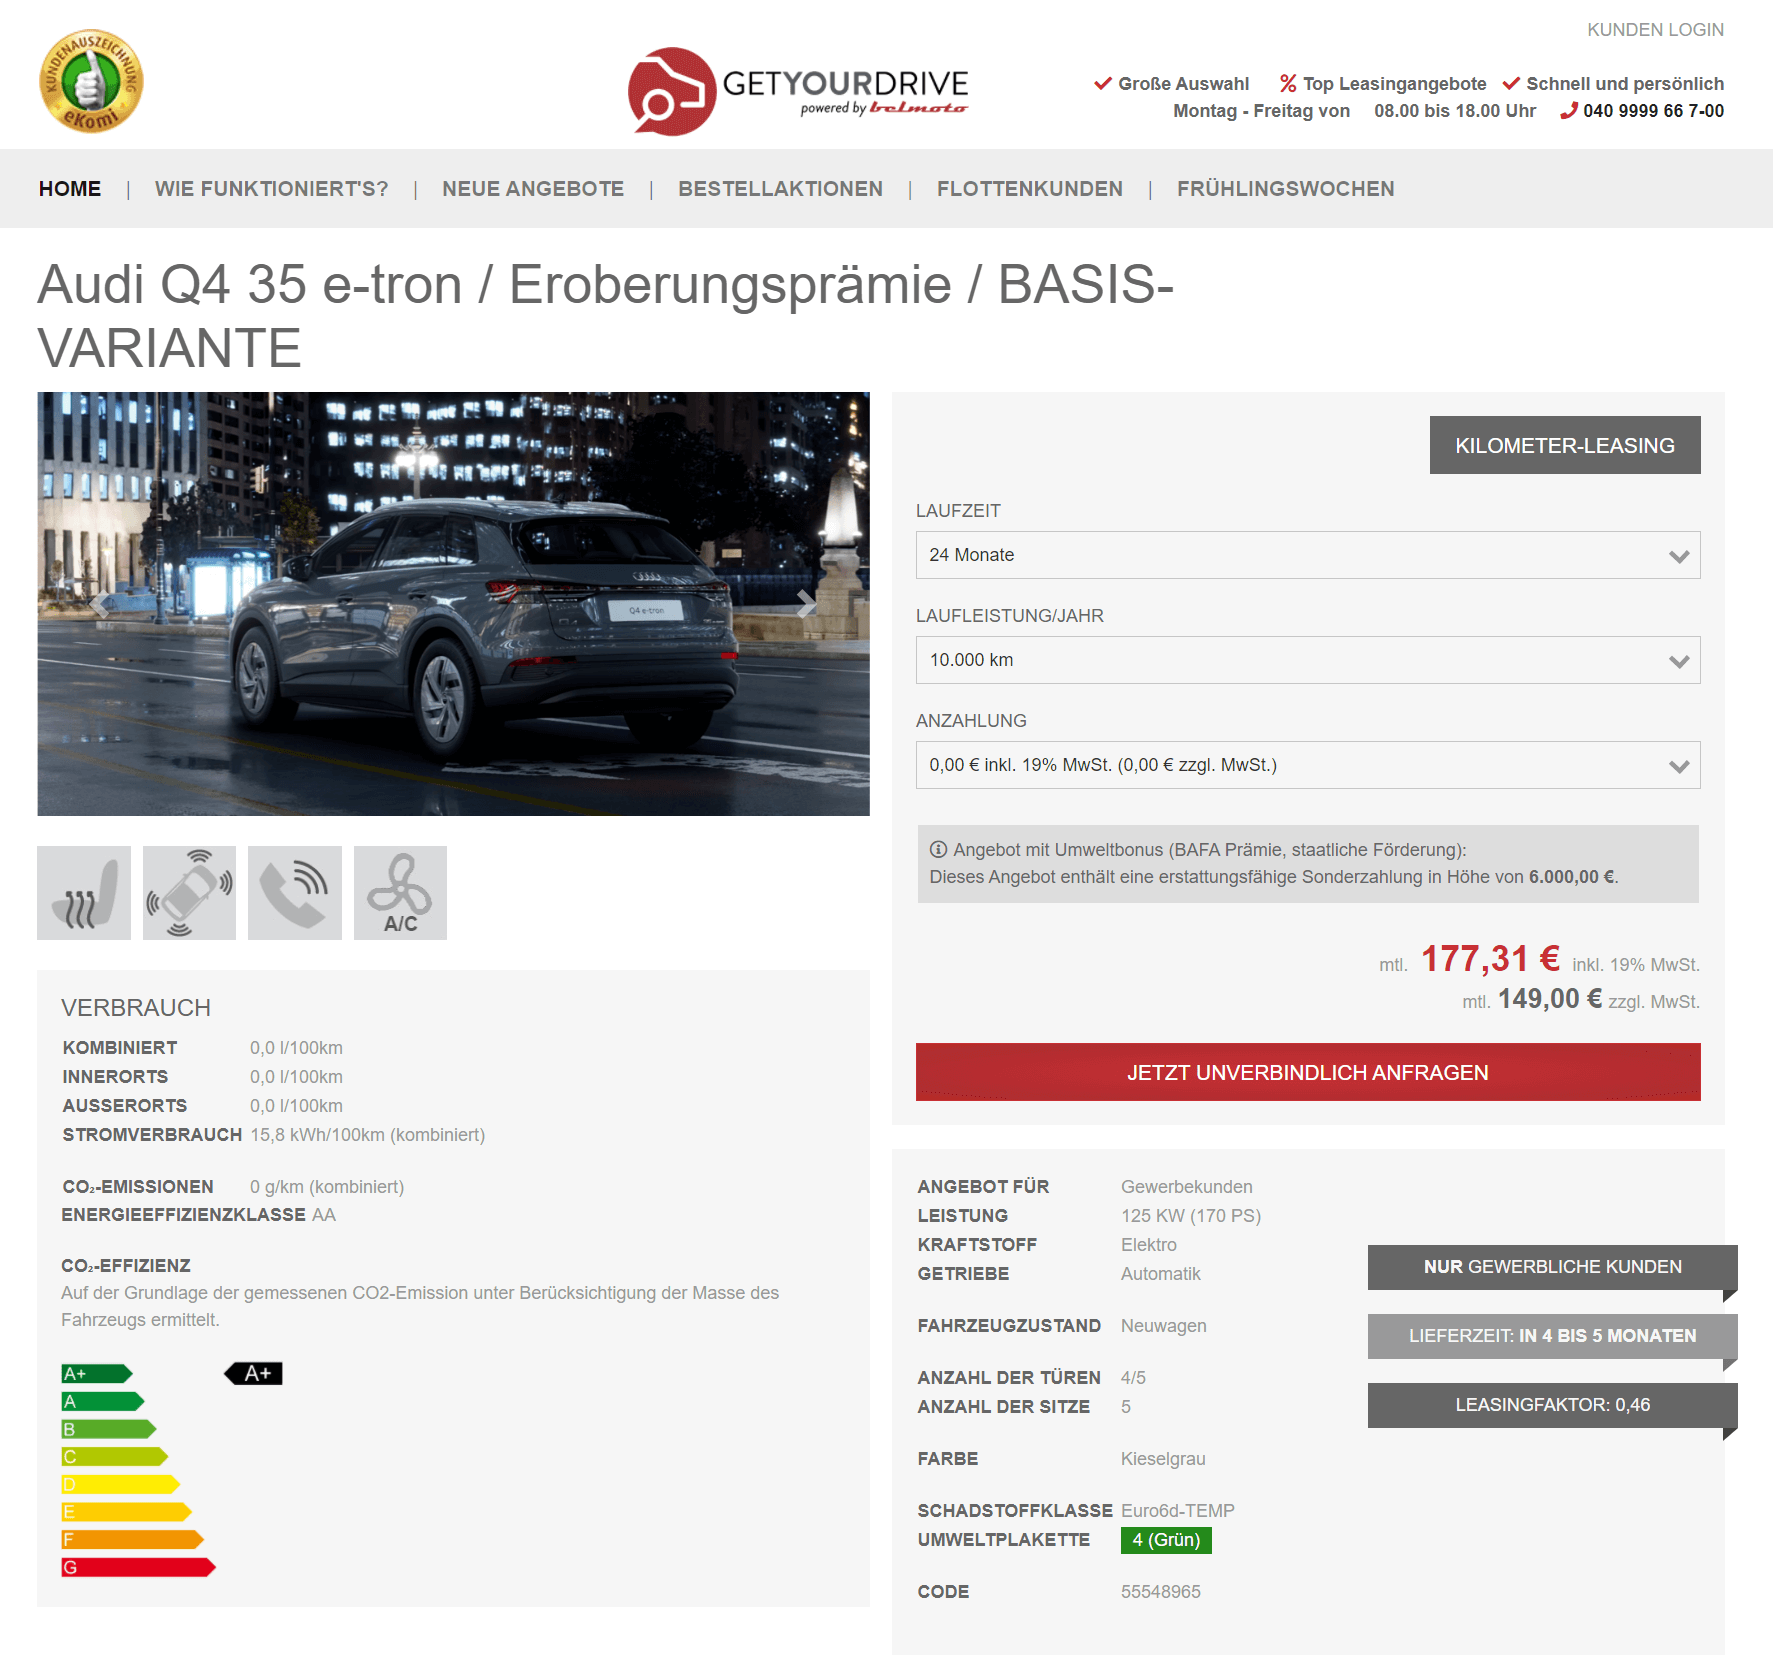Click the KILOMETER-LEASING button
This screenshot has height=1669, width=1773.
click(1565, 445)
